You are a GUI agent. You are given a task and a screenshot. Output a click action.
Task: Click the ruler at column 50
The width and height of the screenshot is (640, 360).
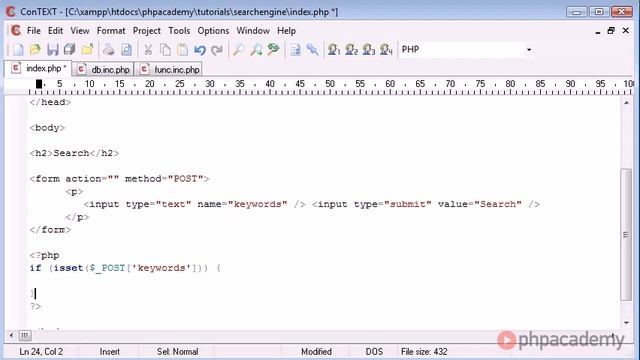(x=330, y=84)
